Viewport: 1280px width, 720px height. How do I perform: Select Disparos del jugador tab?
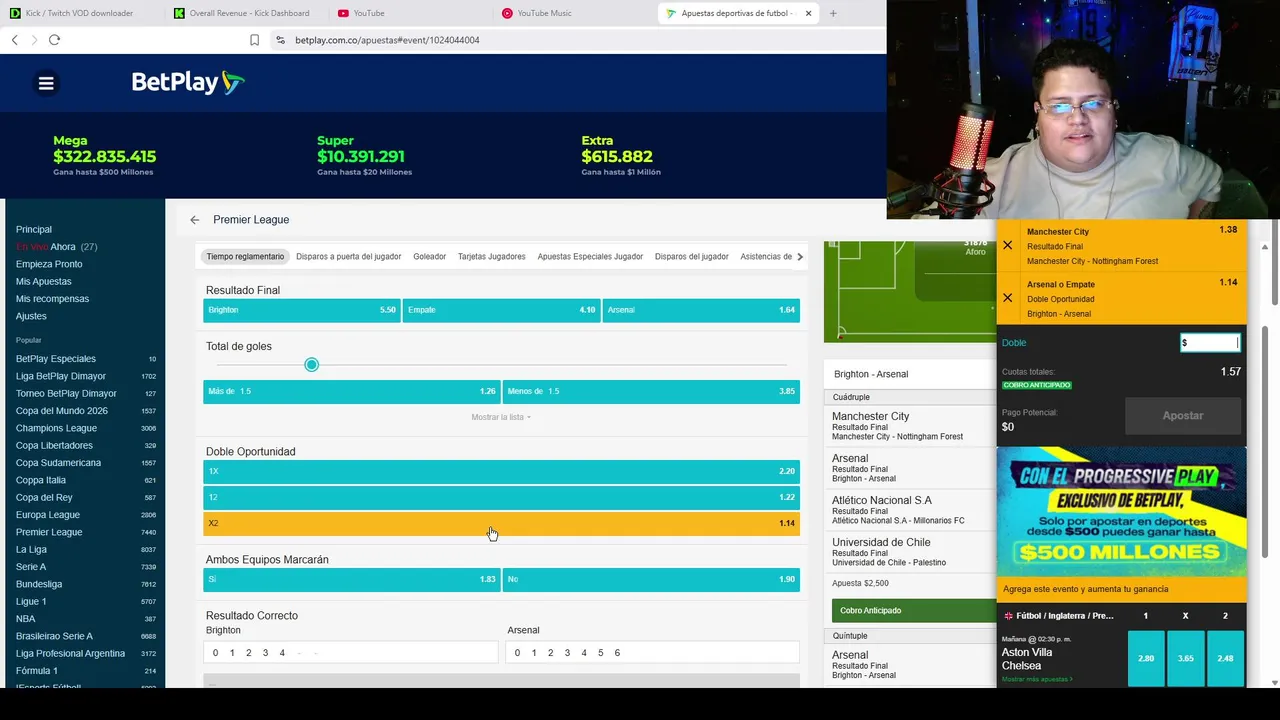[692, 257]
